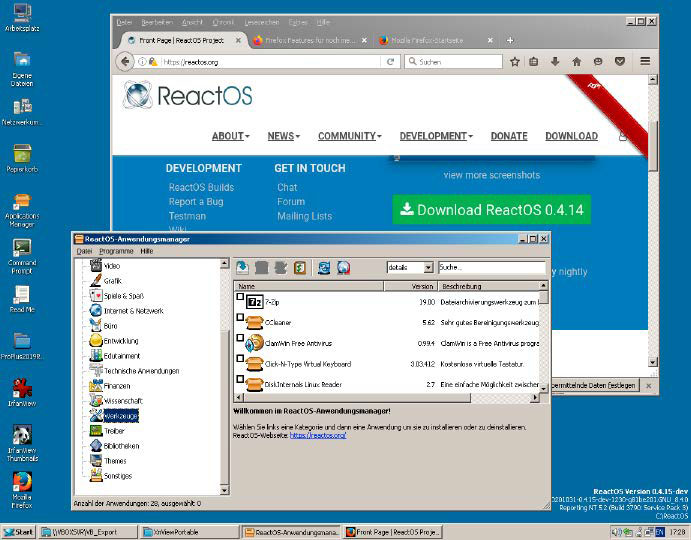Open DOWNLOAD link on ReactOS site

pos(572,136)
